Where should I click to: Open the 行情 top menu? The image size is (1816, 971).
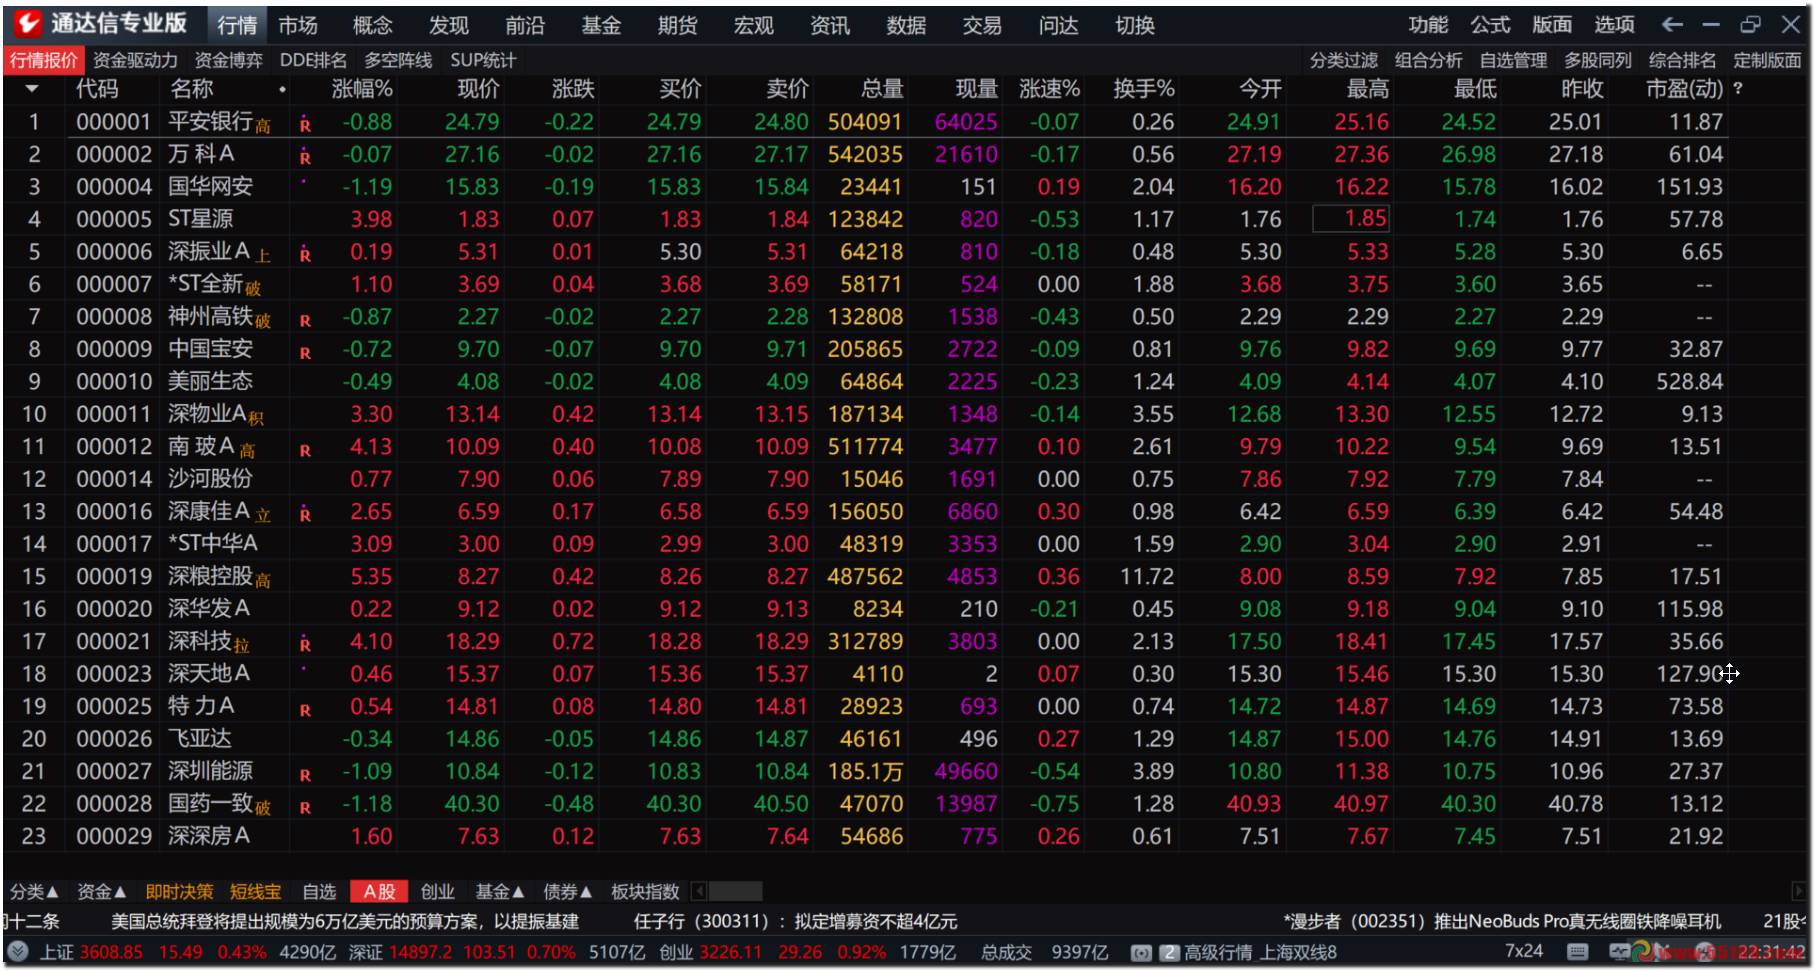pyautogui.click(x=237, y=25)
